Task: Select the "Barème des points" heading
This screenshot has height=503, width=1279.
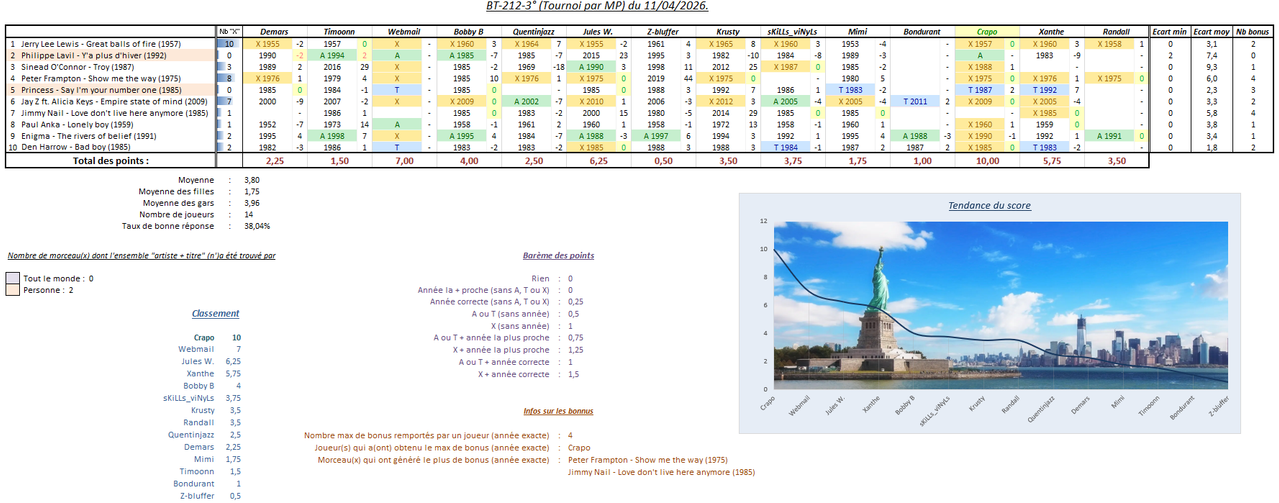Action: tap(558, 256)
